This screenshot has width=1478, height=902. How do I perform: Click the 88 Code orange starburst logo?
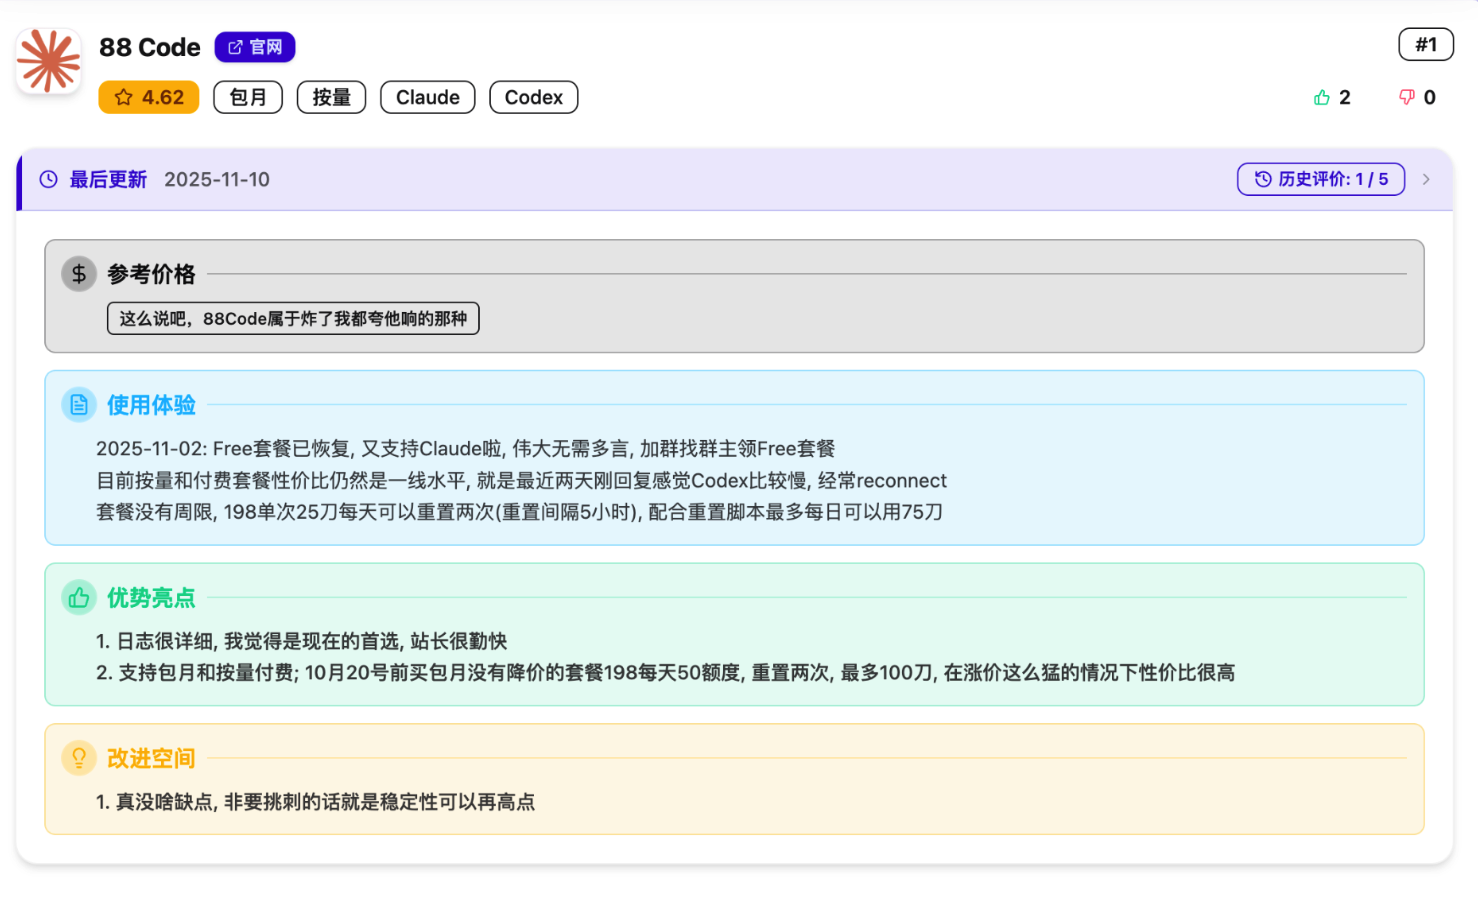tap(48, 61)
